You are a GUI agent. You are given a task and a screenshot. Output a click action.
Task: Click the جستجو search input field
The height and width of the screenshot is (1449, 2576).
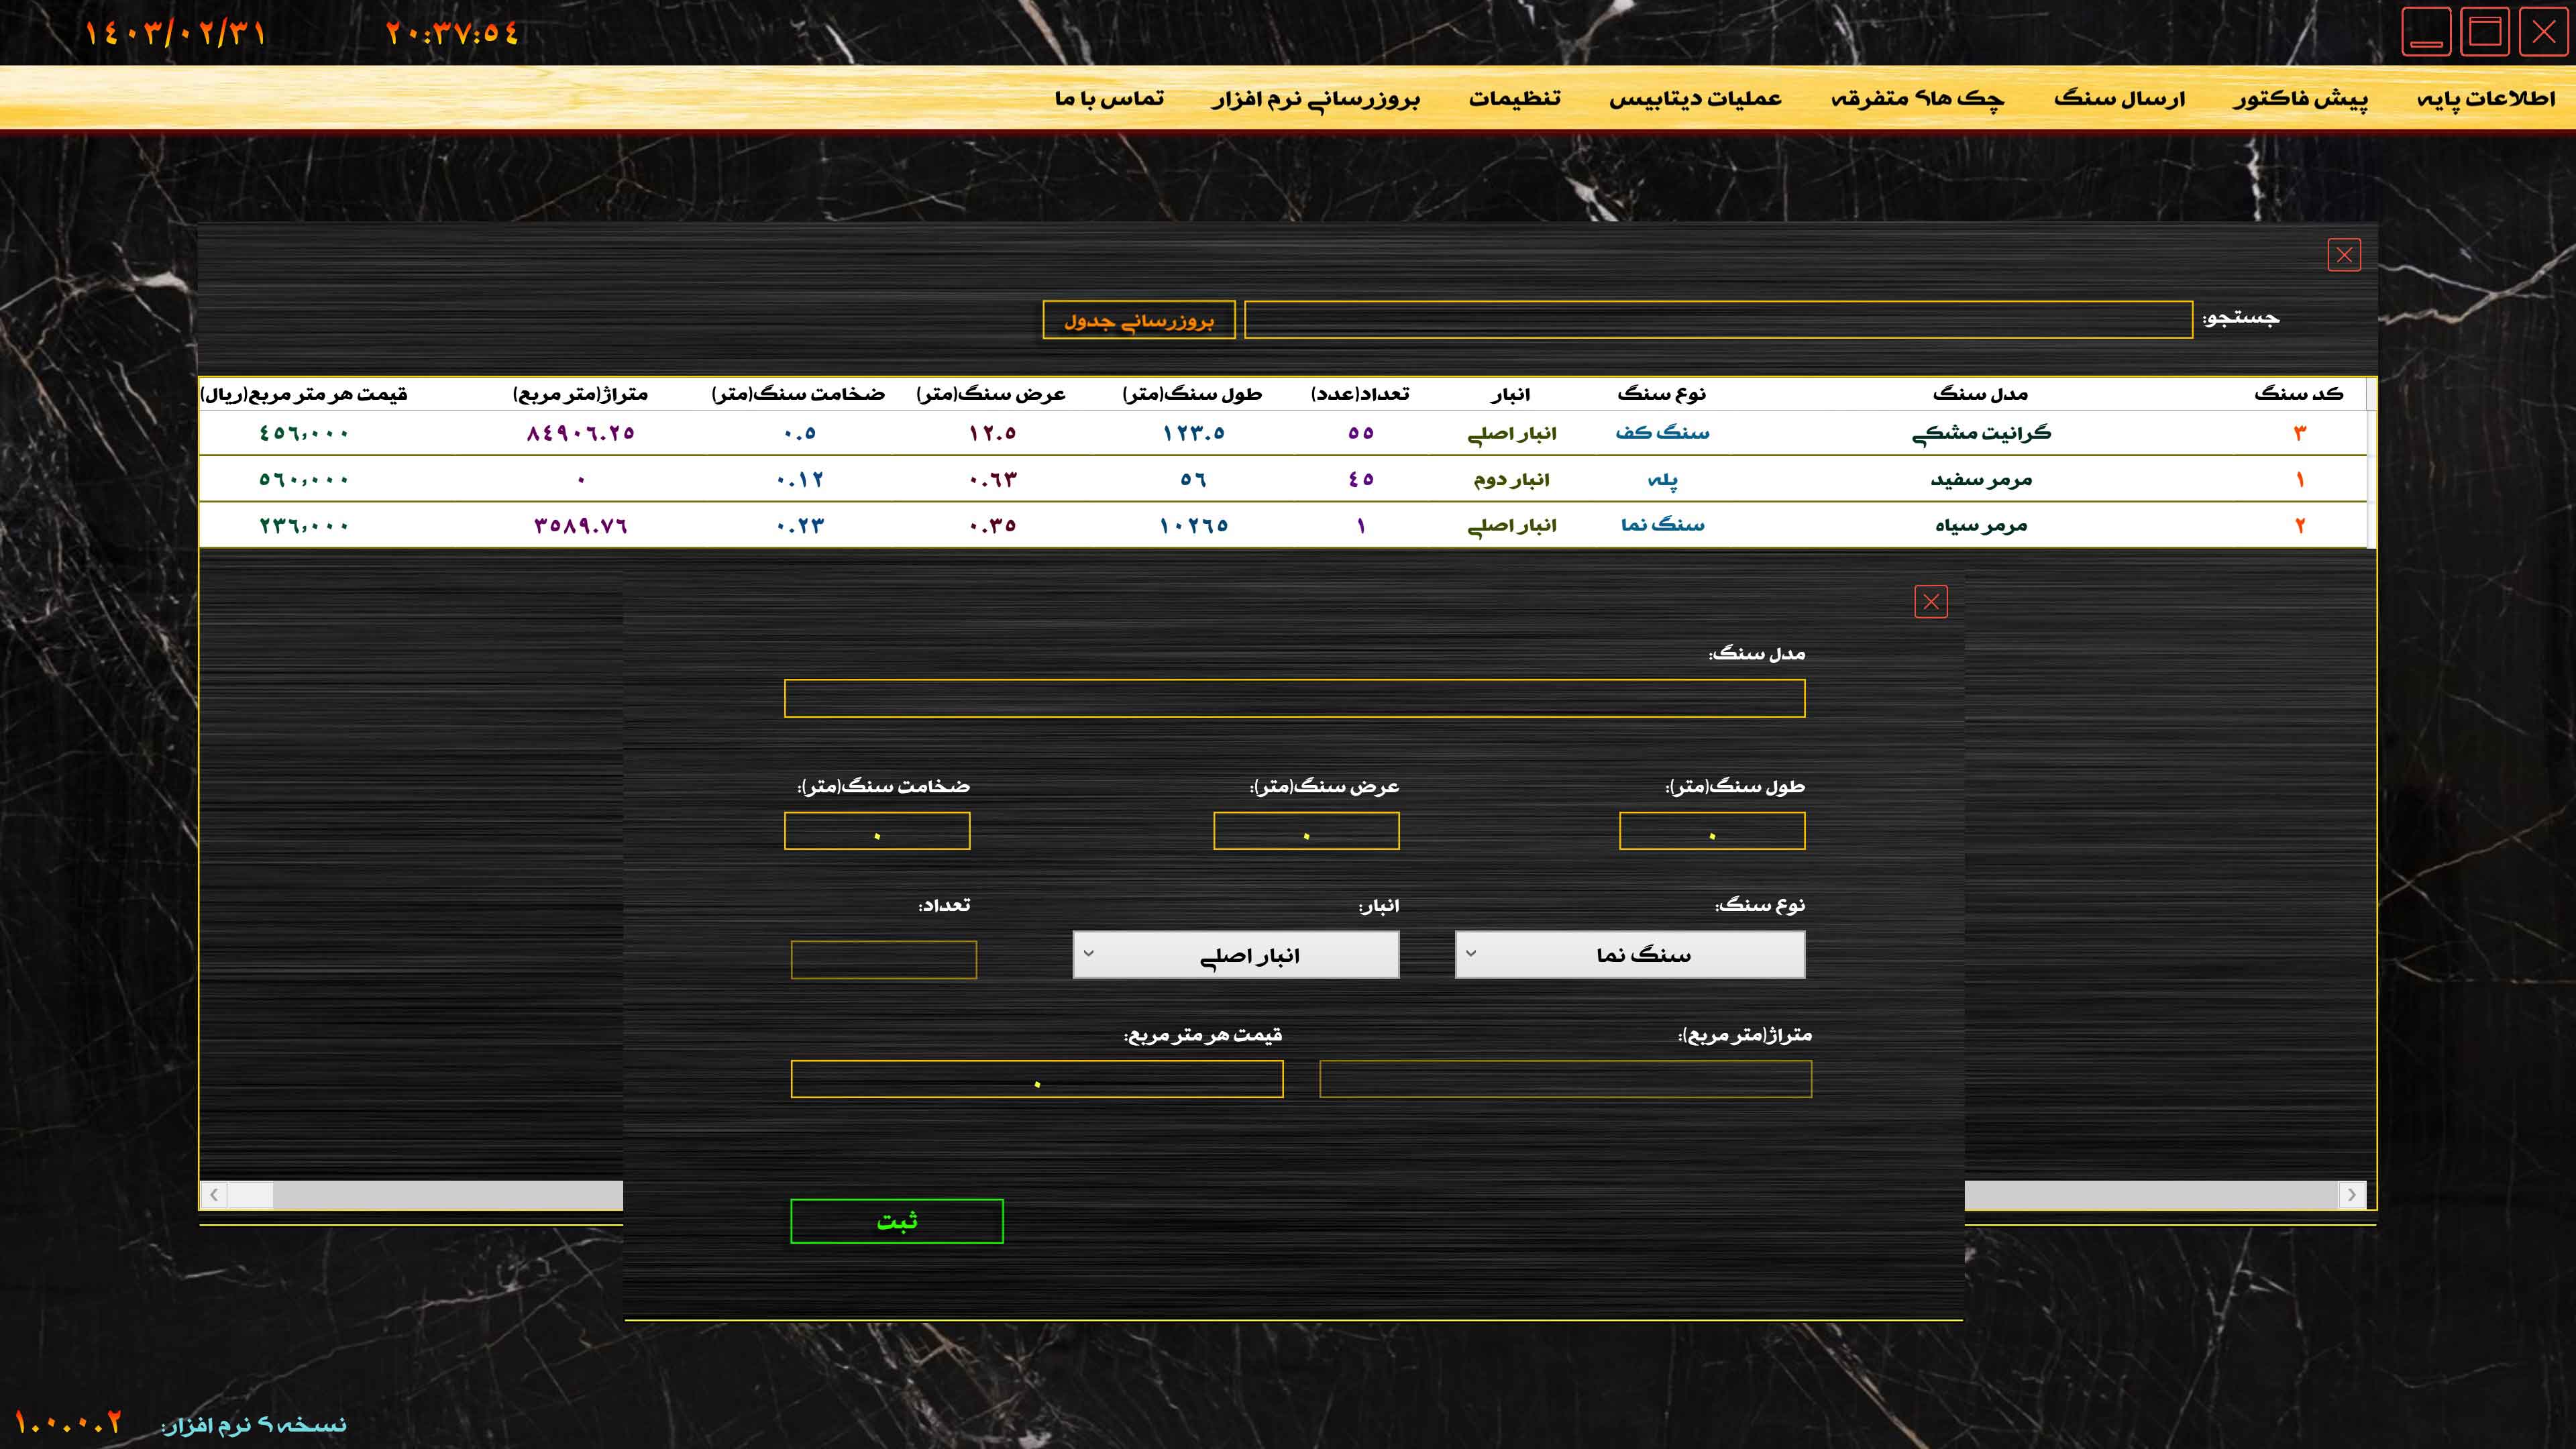(1717, 320)
